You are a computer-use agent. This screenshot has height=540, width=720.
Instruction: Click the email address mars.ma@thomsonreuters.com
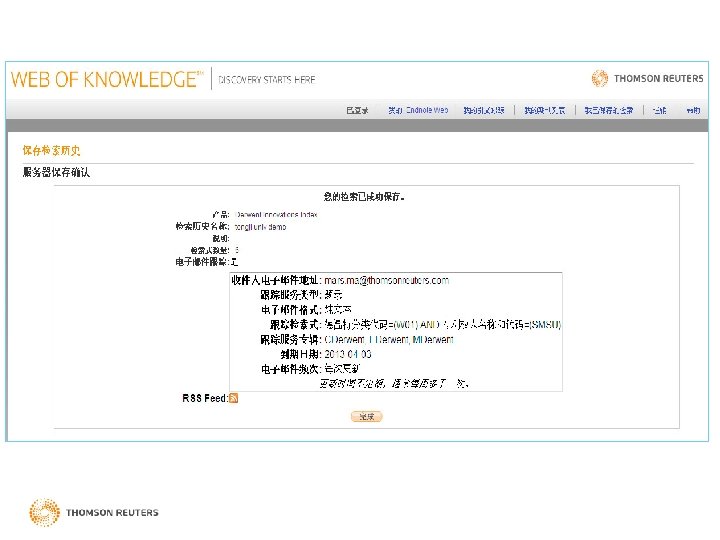387,280
